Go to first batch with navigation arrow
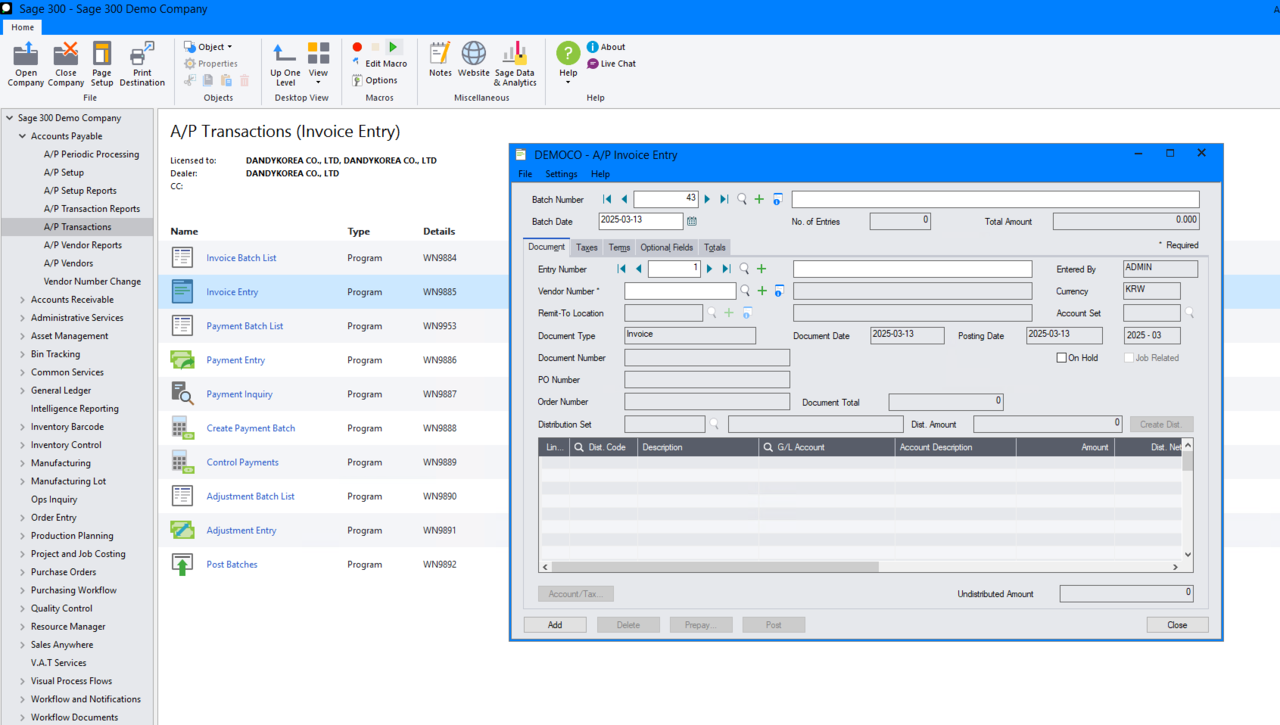This screenshot has height=725, width=1280. pyautogui.click(x=607, y=200)
